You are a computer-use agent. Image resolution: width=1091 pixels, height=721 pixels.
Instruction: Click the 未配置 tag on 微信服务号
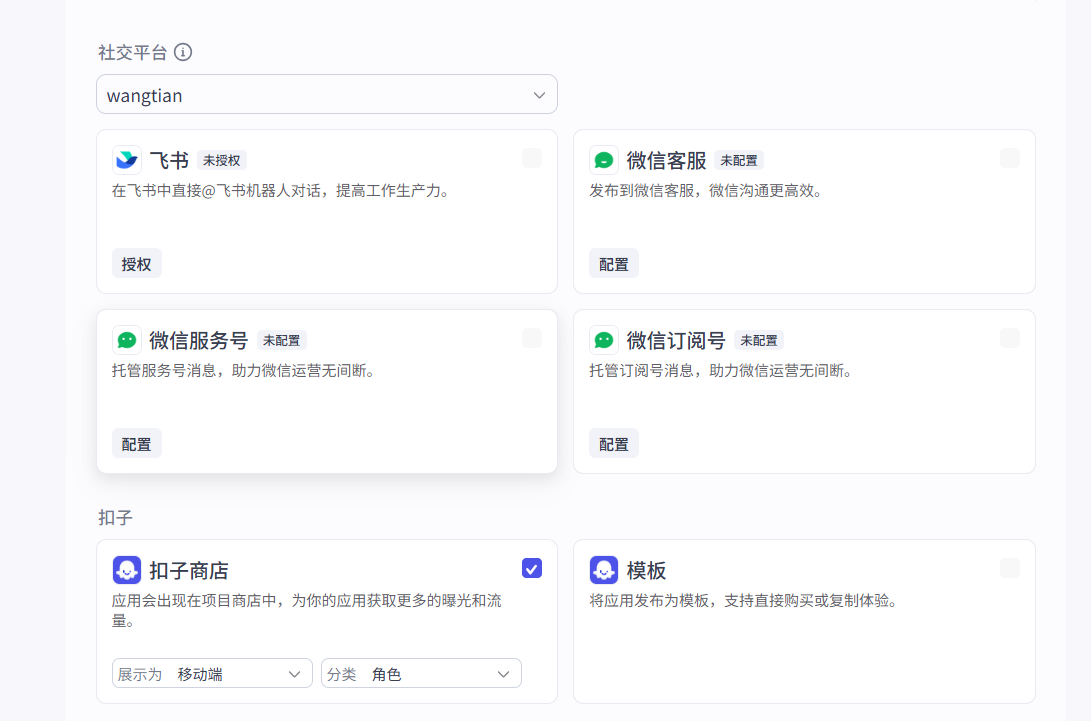coord(282,340)
